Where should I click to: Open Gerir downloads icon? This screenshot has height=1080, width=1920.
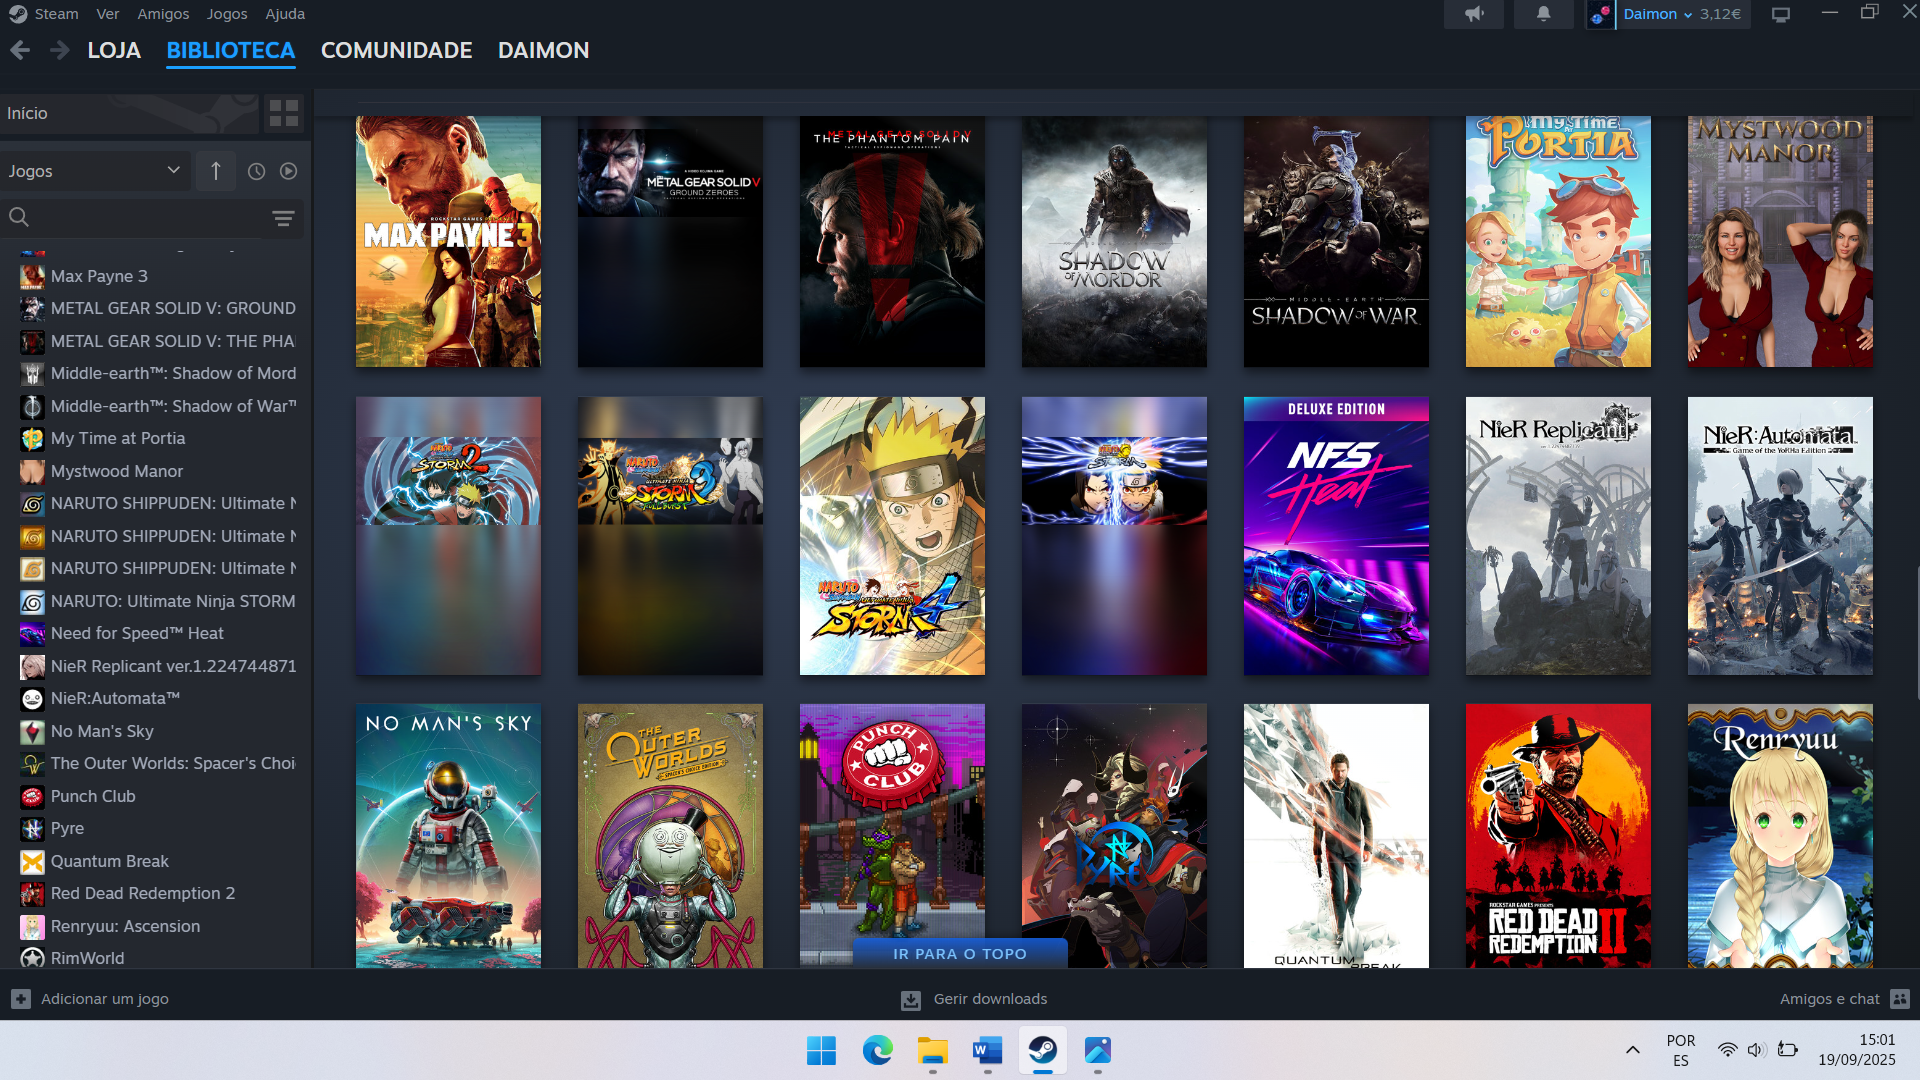pos(911,999)
